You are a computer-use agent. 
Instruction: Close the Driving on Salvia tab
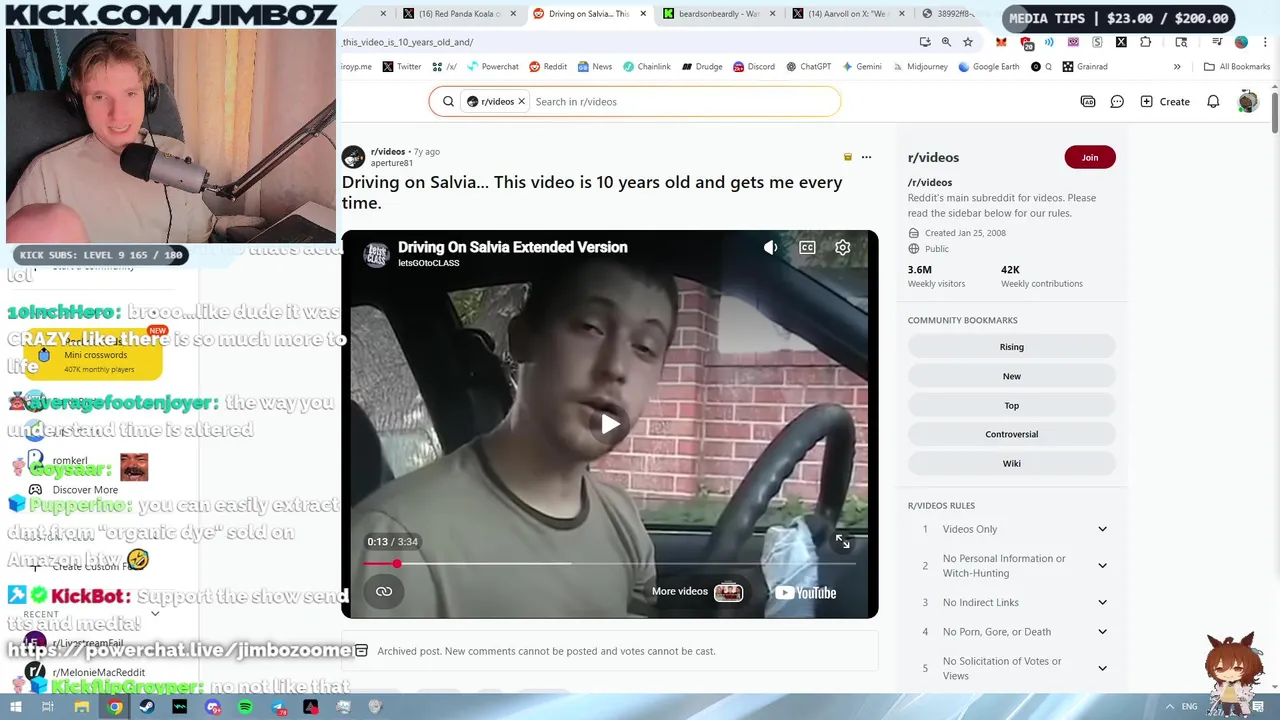coord(643,14)
